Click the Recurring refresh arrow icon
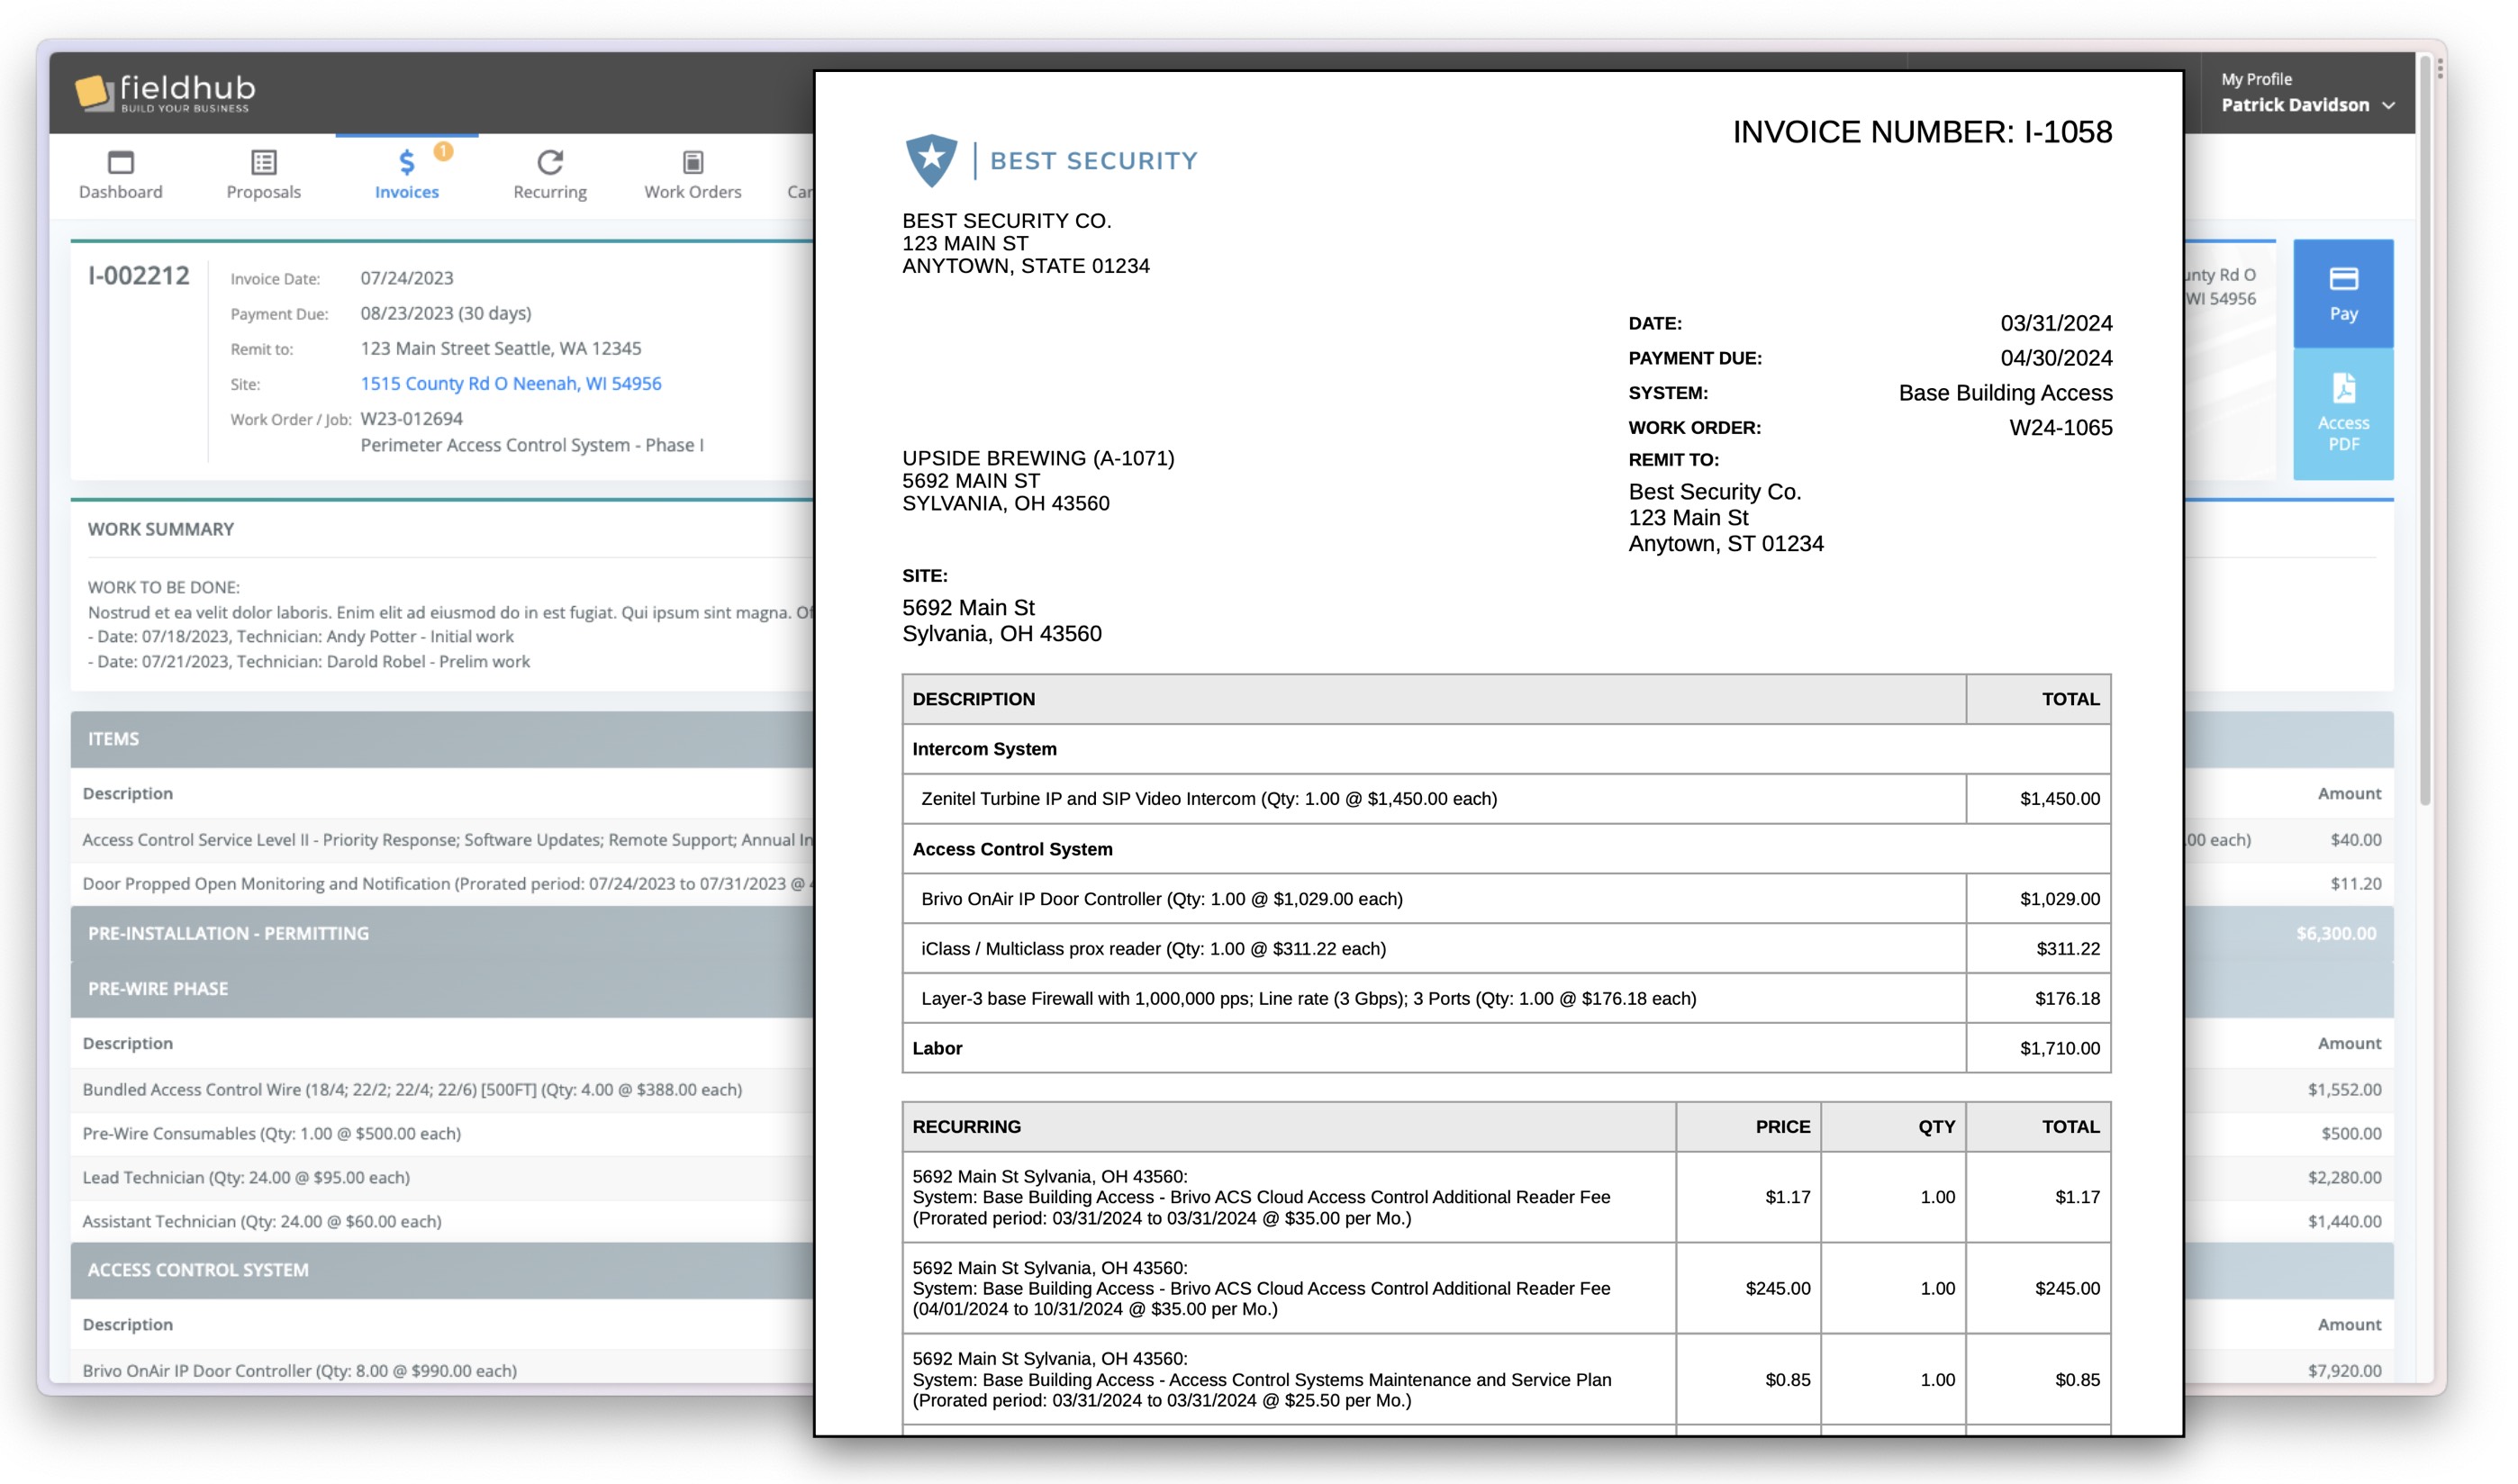Viewport: 2518px width, 1484px height. (x=550, y=162)
